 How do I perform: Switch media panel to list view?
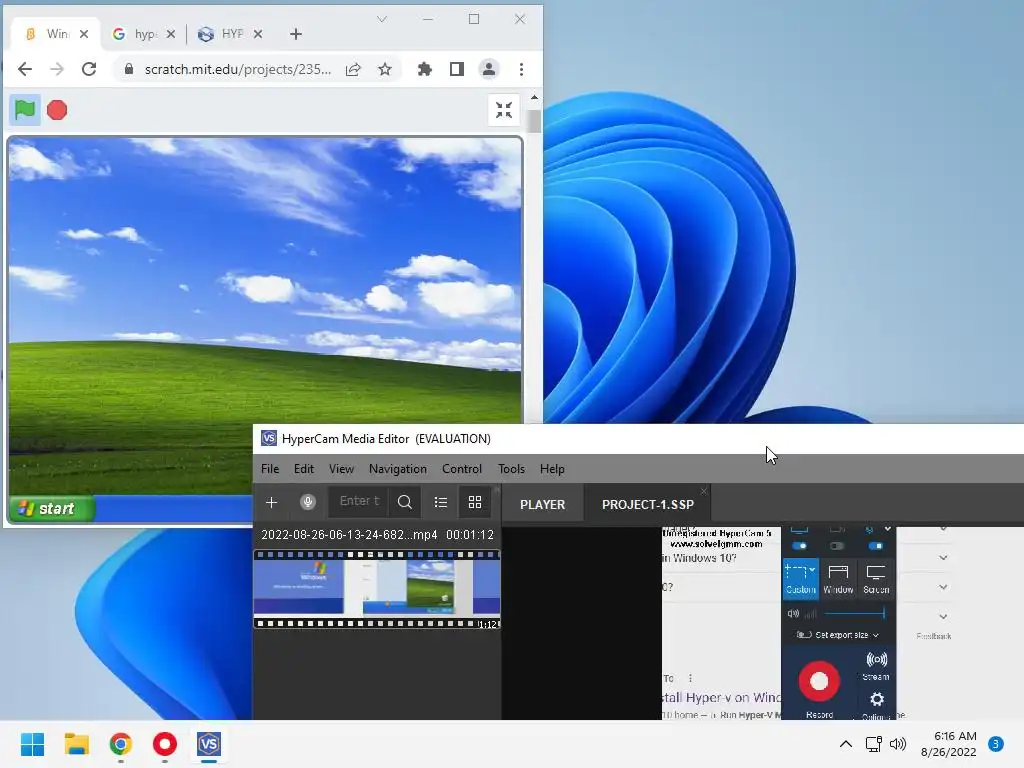441,502
